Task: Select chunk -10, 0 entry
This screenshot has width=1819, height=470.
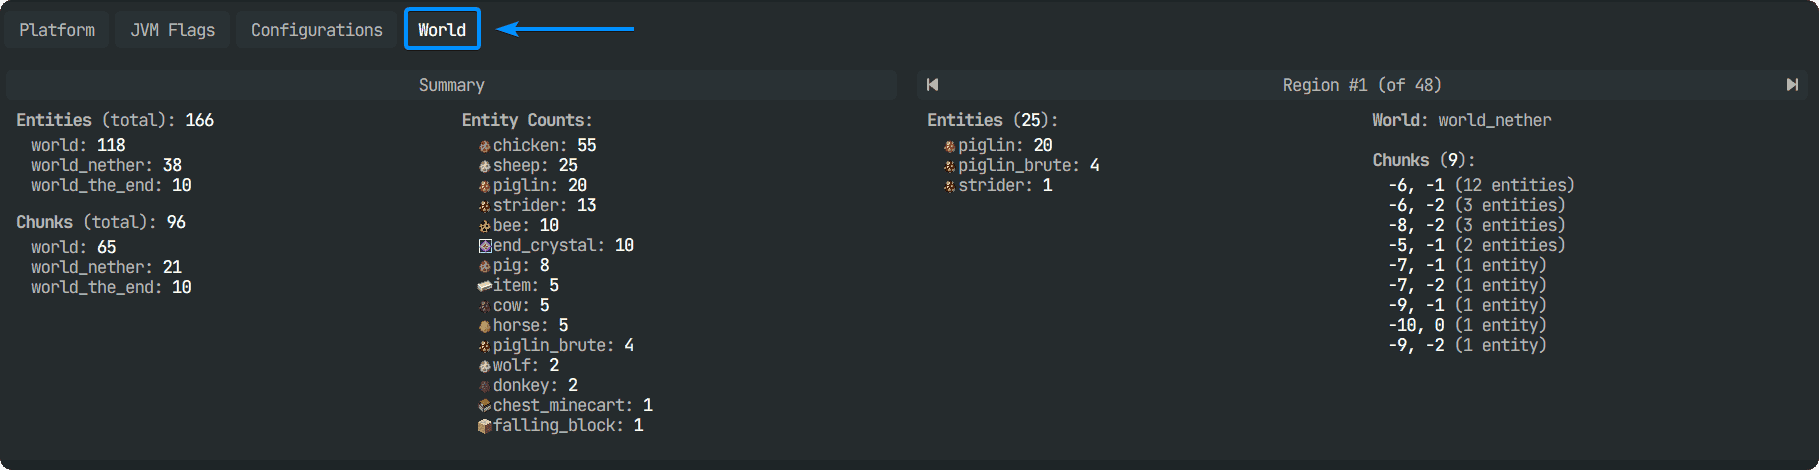Action: pyautogui.click(x=1466, y=325)
